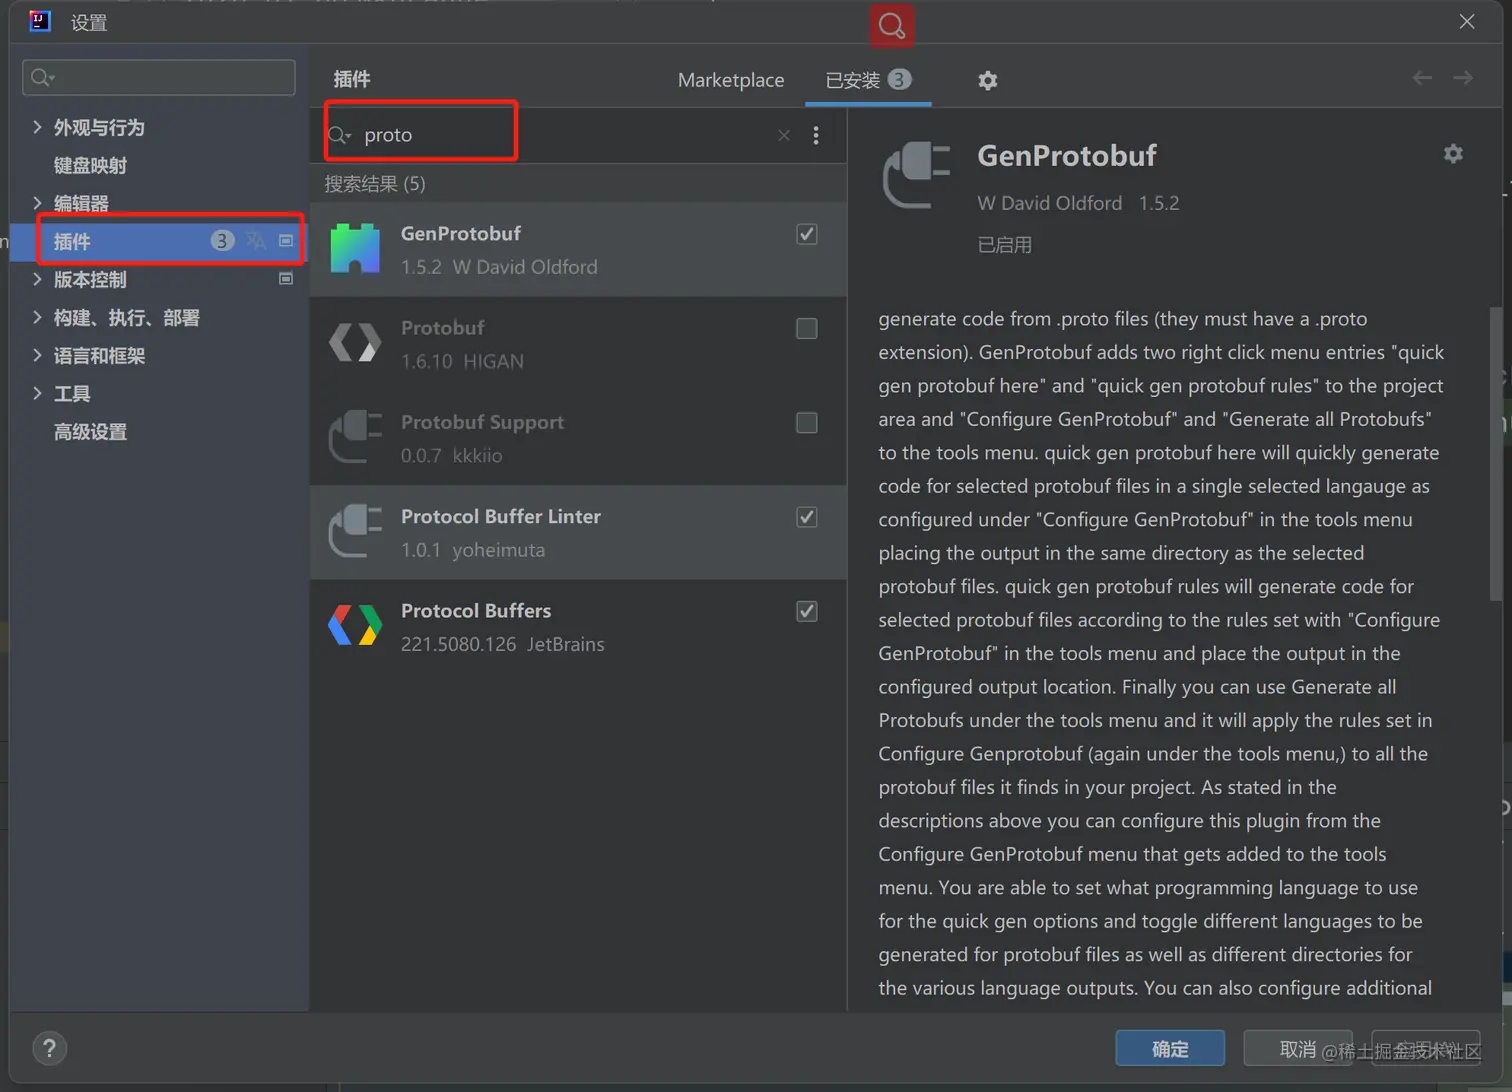
Task: Open plugin manage gear next to 已安装 tab
Action: tap(988, 80)
